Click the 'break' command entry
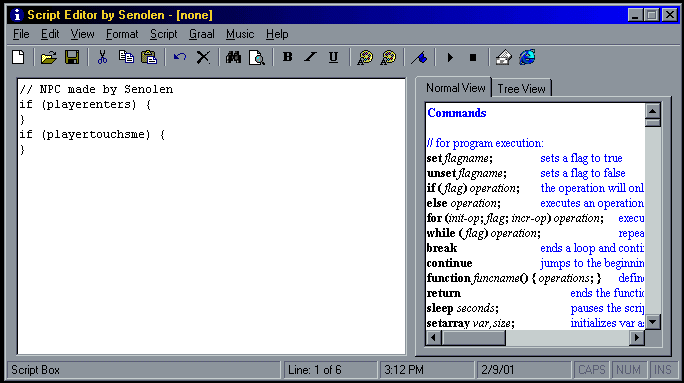Viewport: 684px width, 383px height. pos(442,248)
